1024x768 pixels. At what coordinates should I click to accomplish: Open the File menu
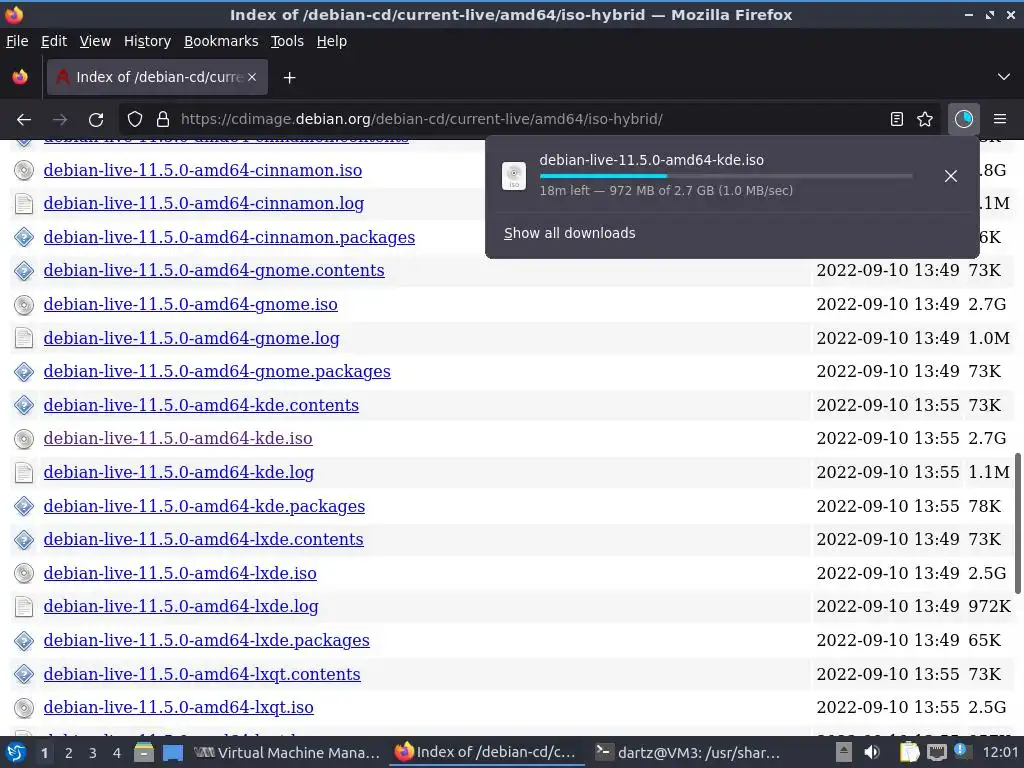[17, 41]
